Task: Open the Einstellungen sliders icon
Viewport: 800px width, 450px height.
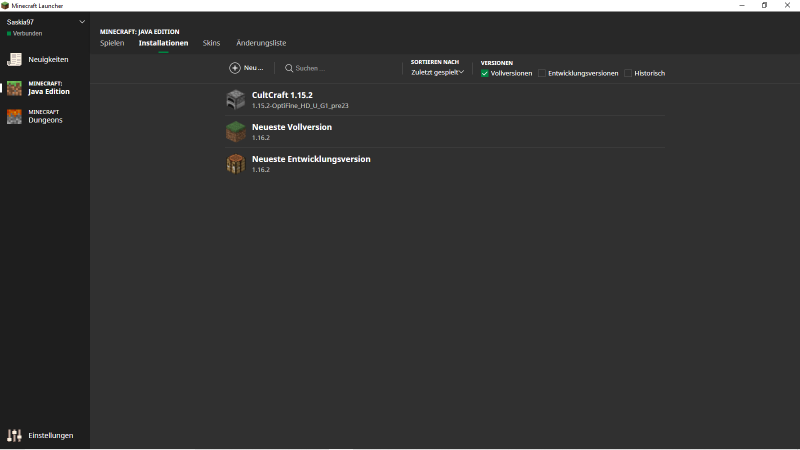Action: tap(14, 435)
